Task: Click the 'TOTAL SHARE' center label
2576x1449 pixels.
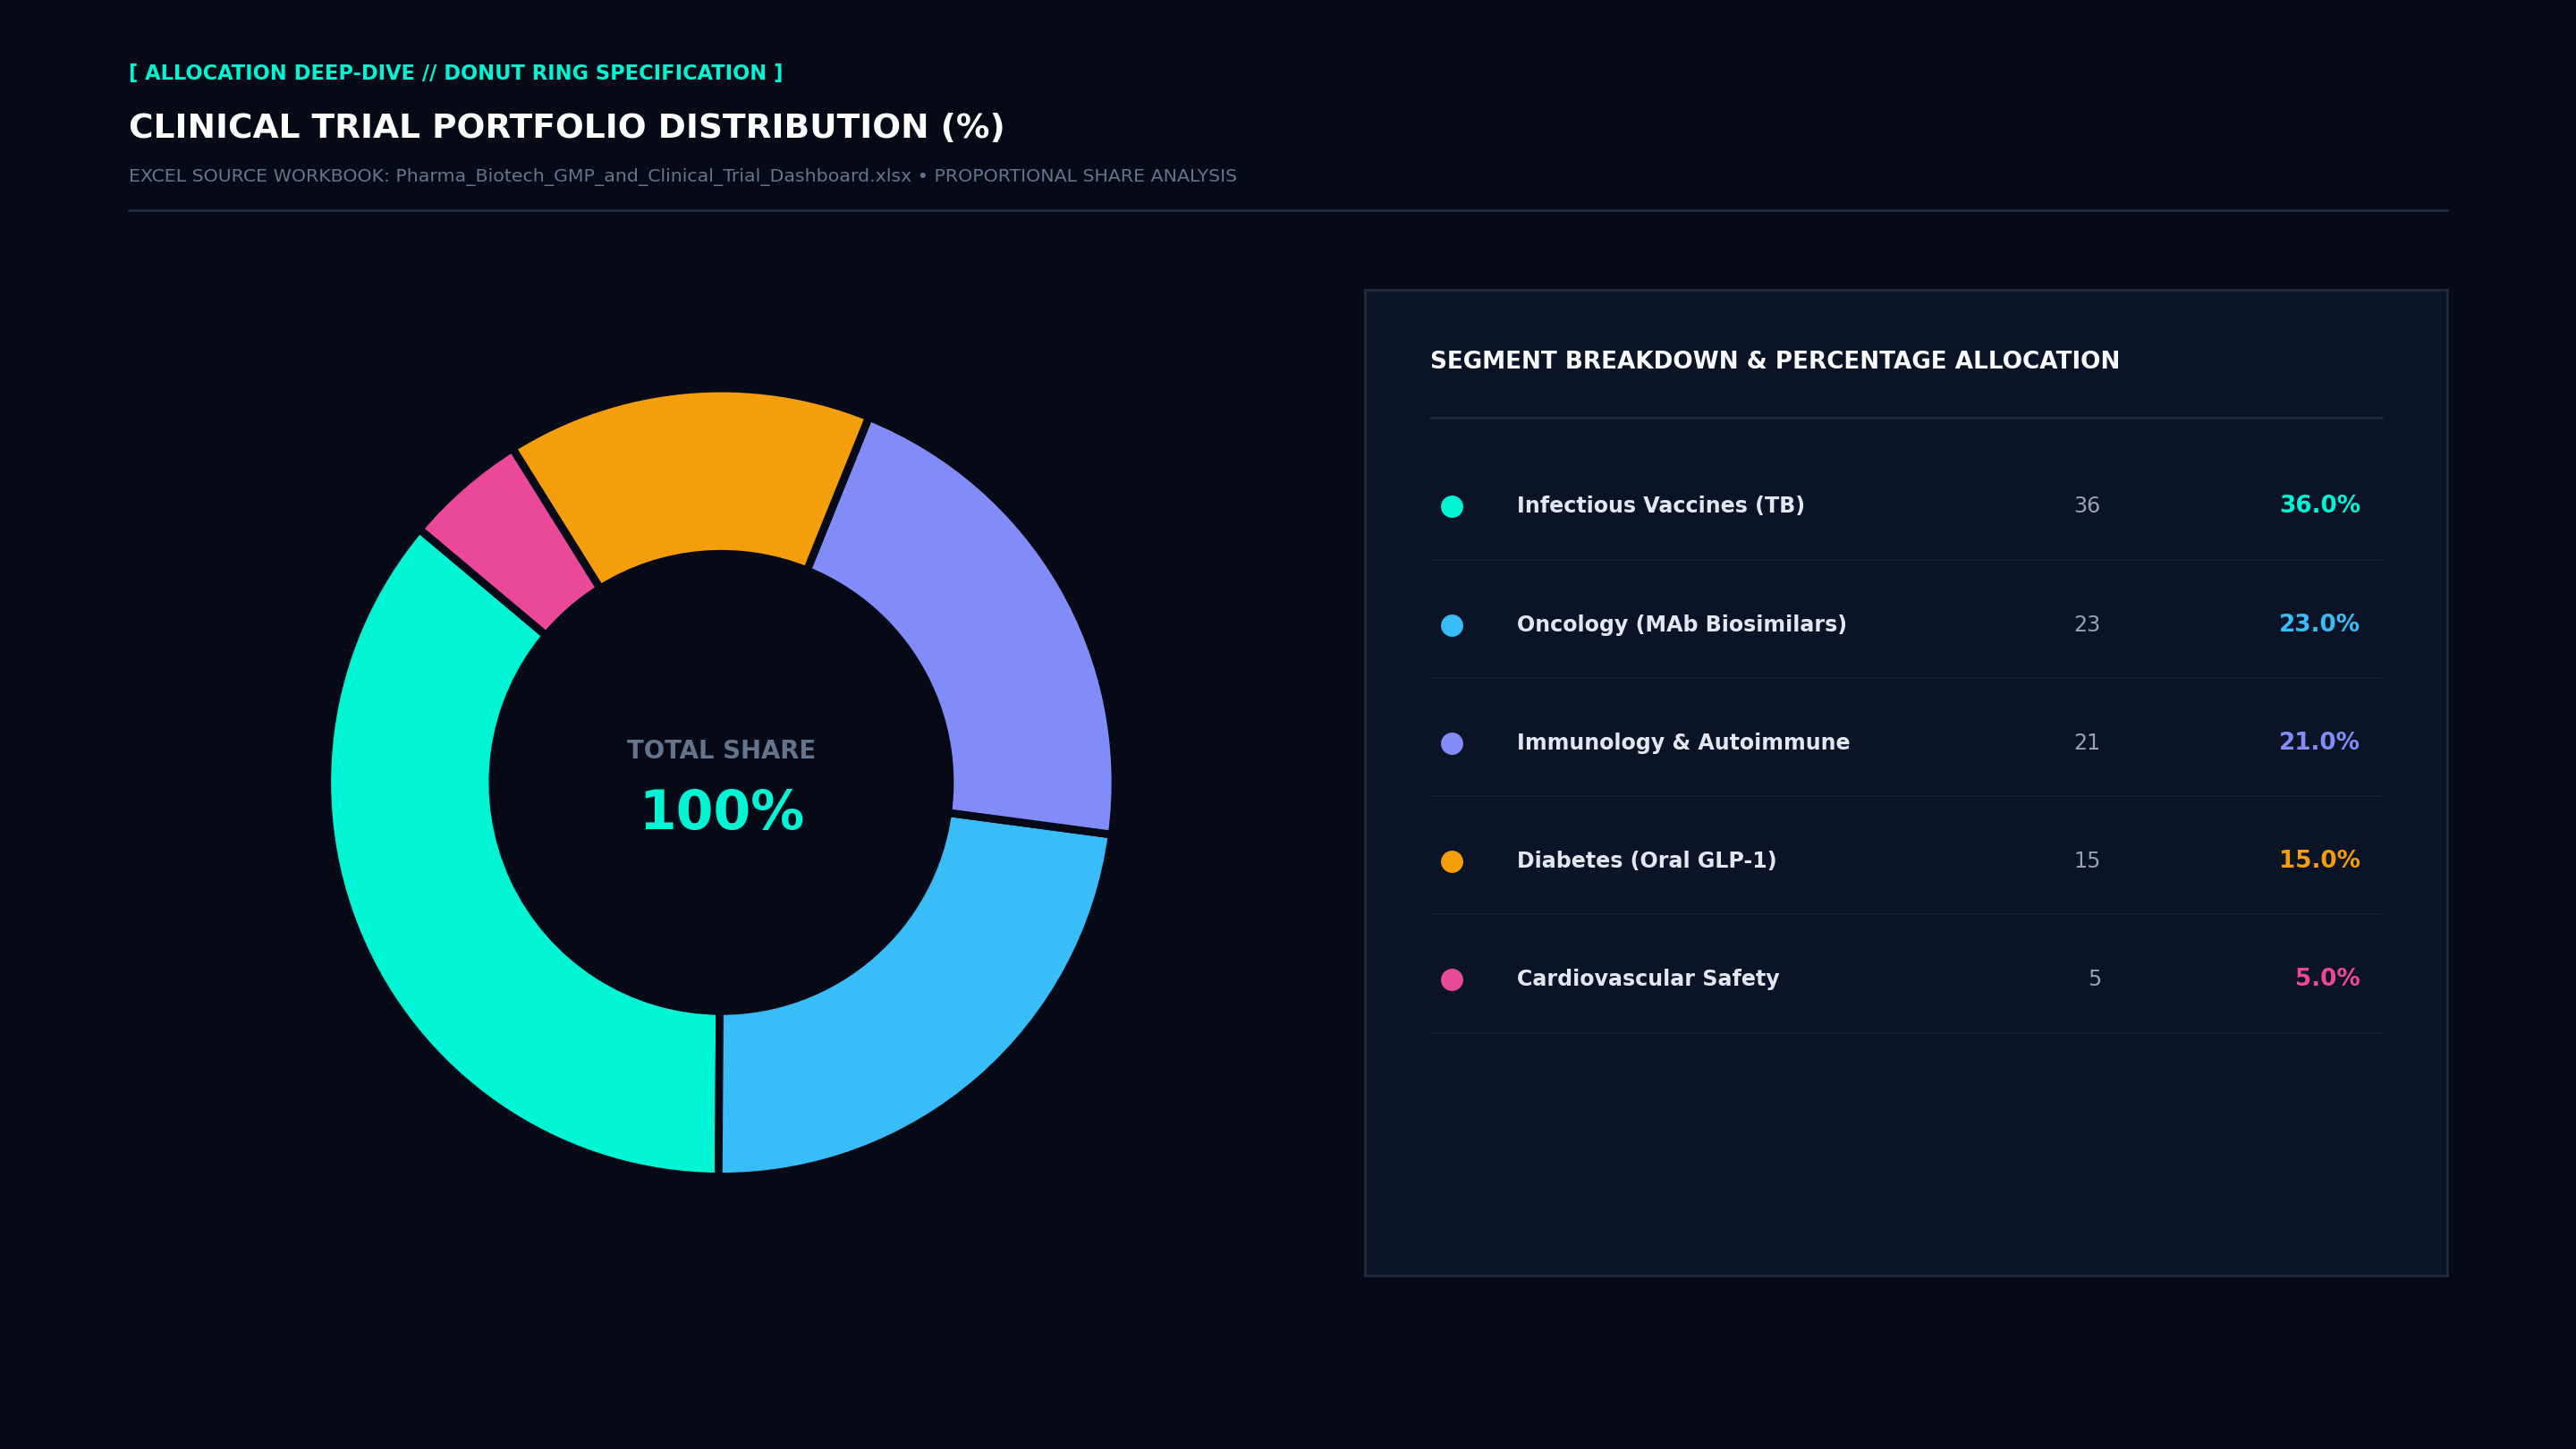Action: (x=721, y=751)
